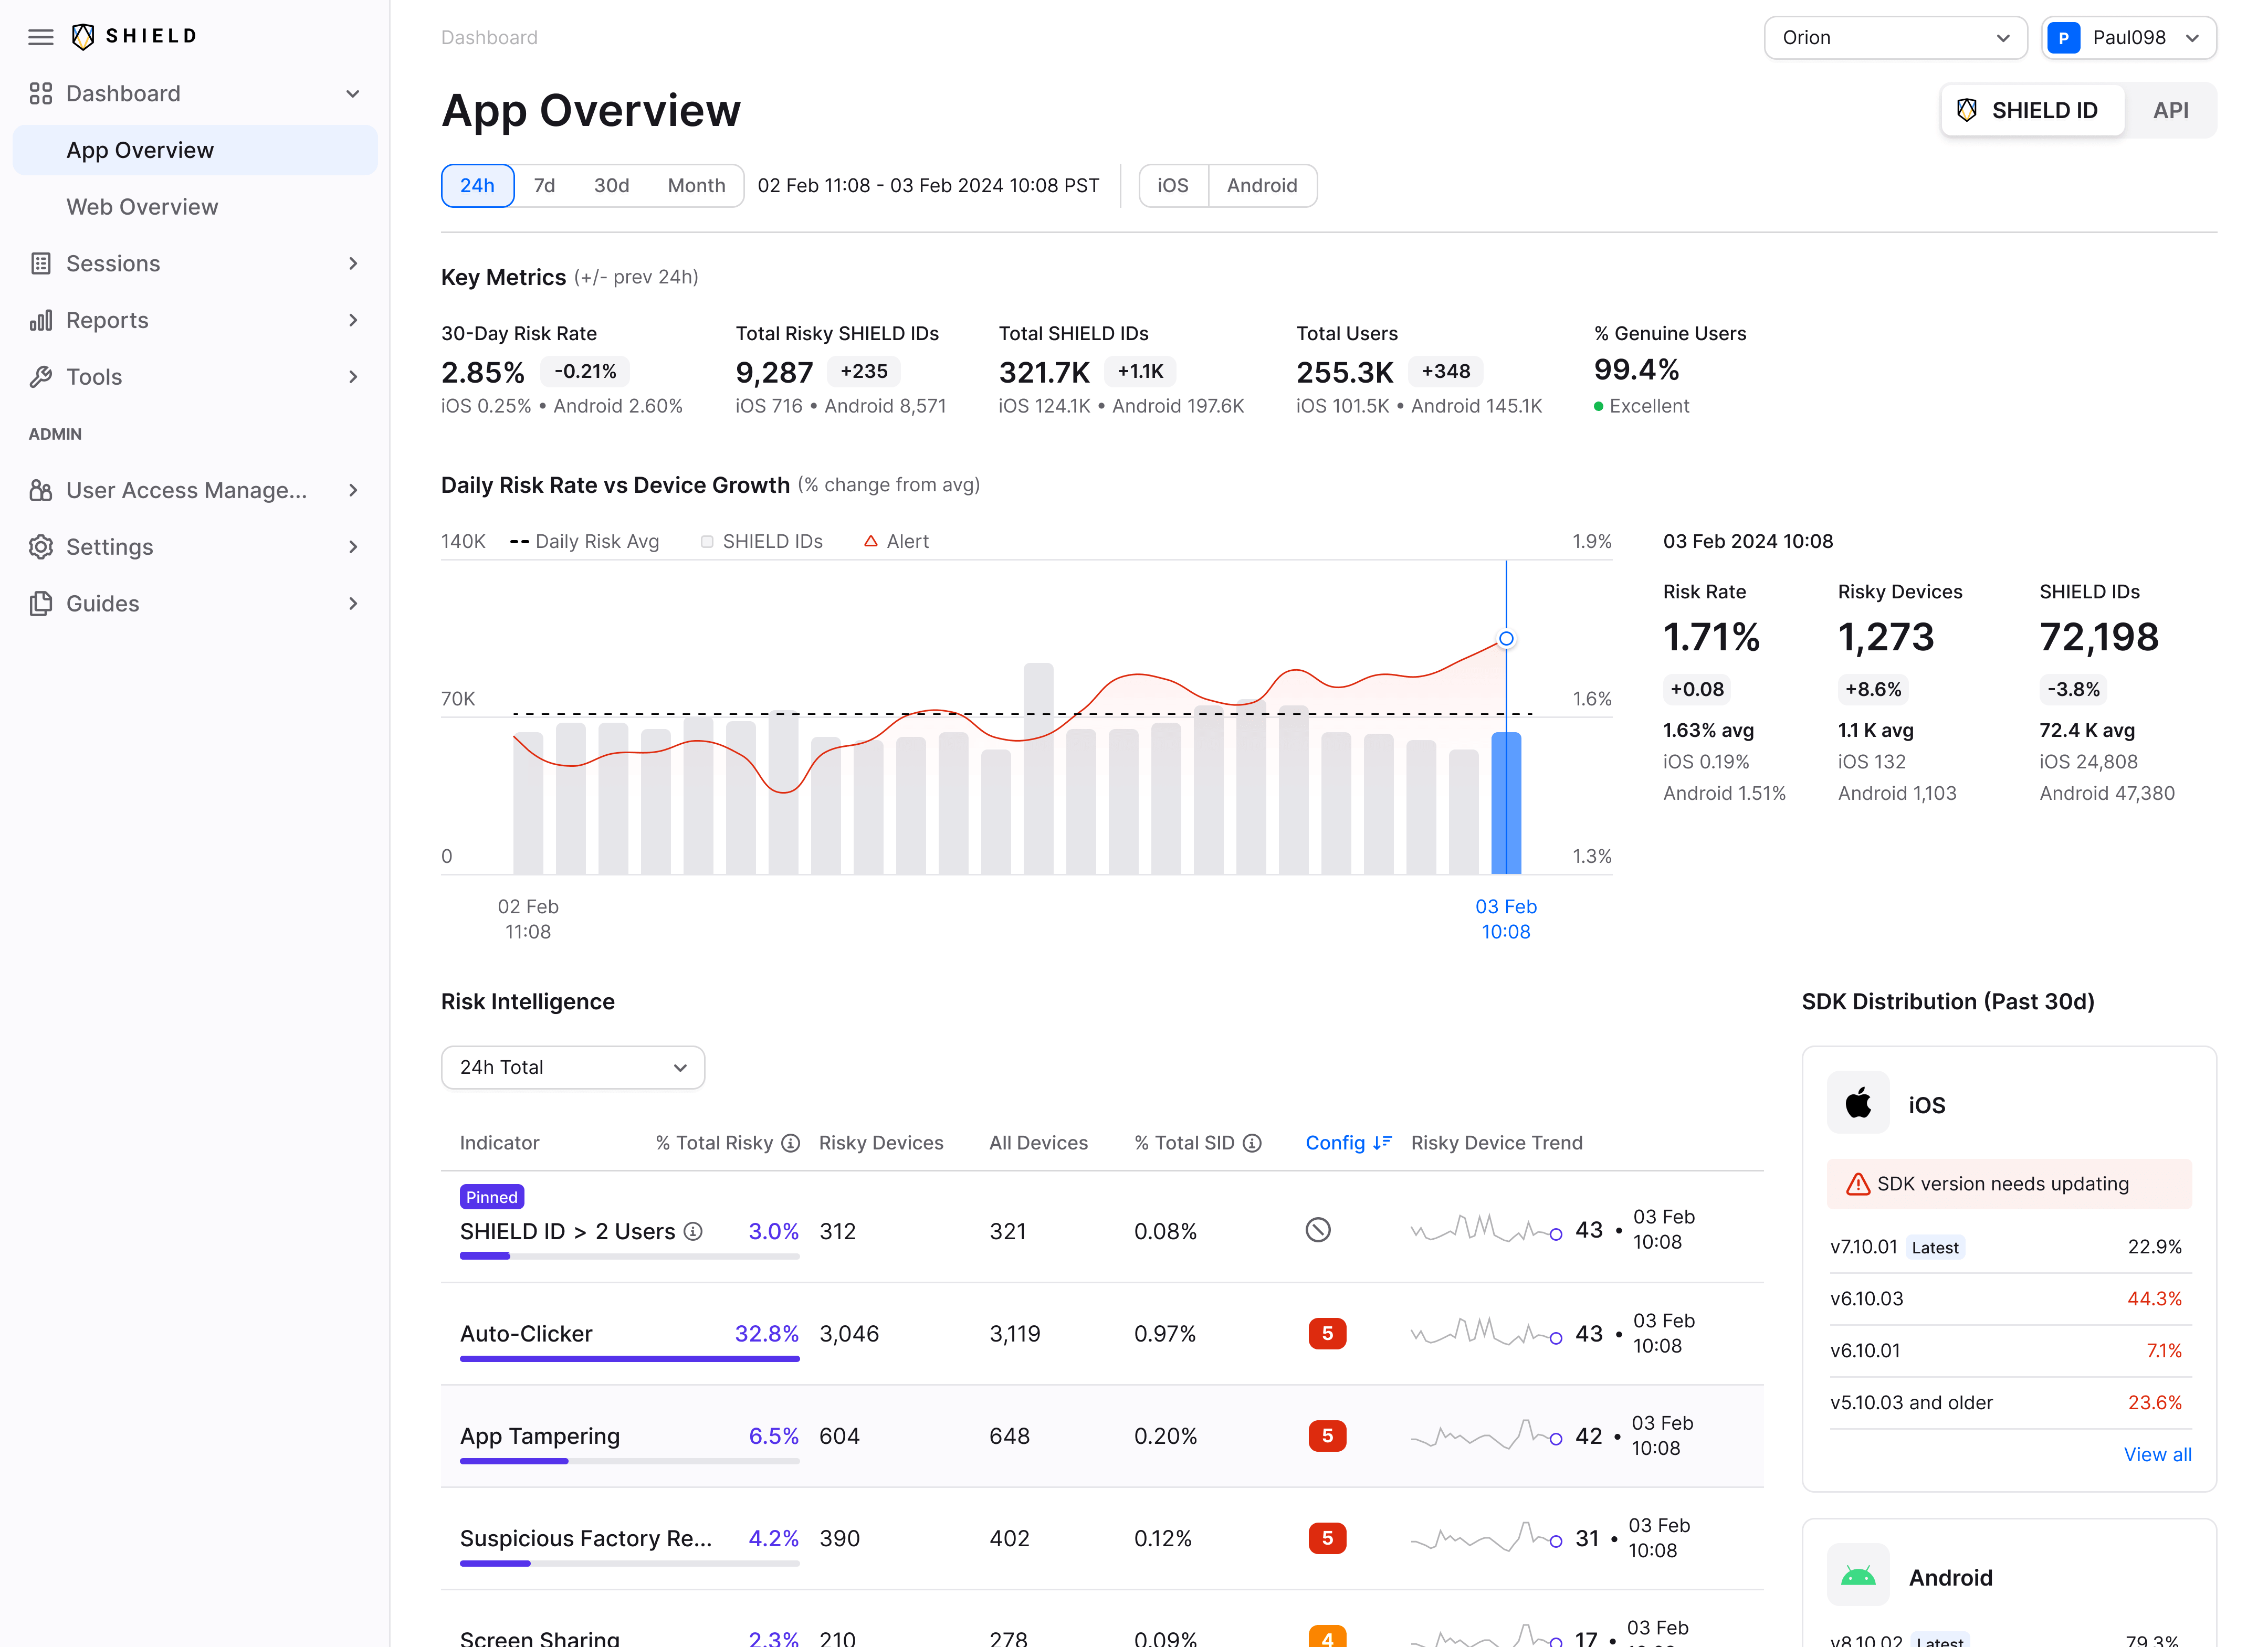Open the App Tampering indicator row
The height and width of the screenshot is (1647, 2268).
1102,1436
